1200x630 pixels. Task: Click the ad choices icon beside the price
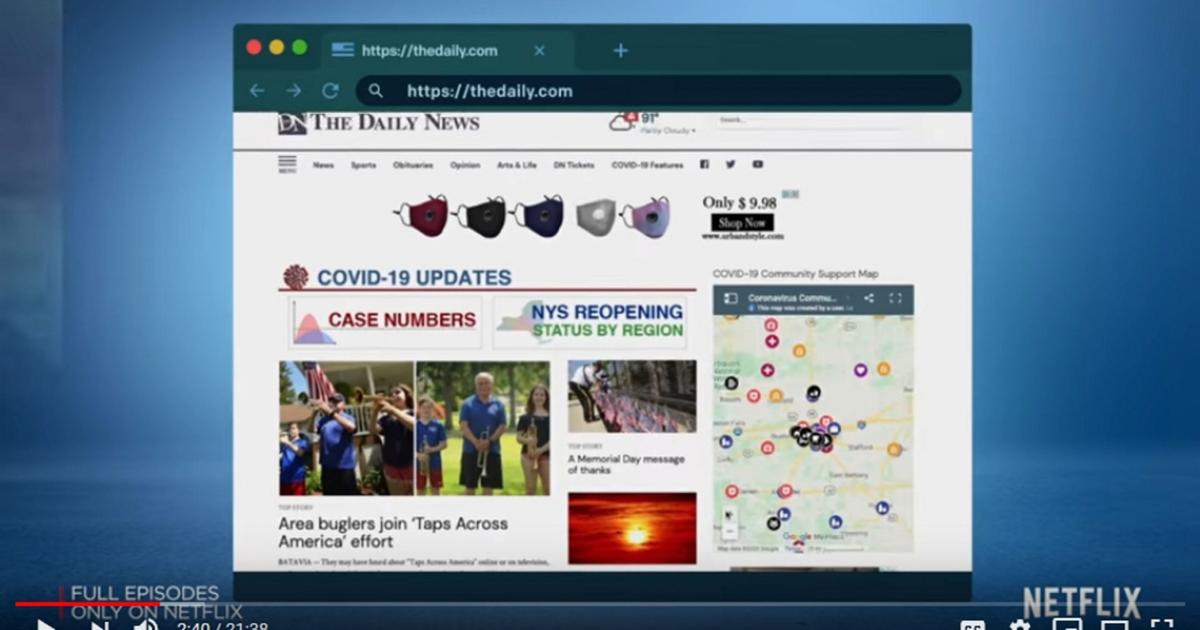point(790,194)
